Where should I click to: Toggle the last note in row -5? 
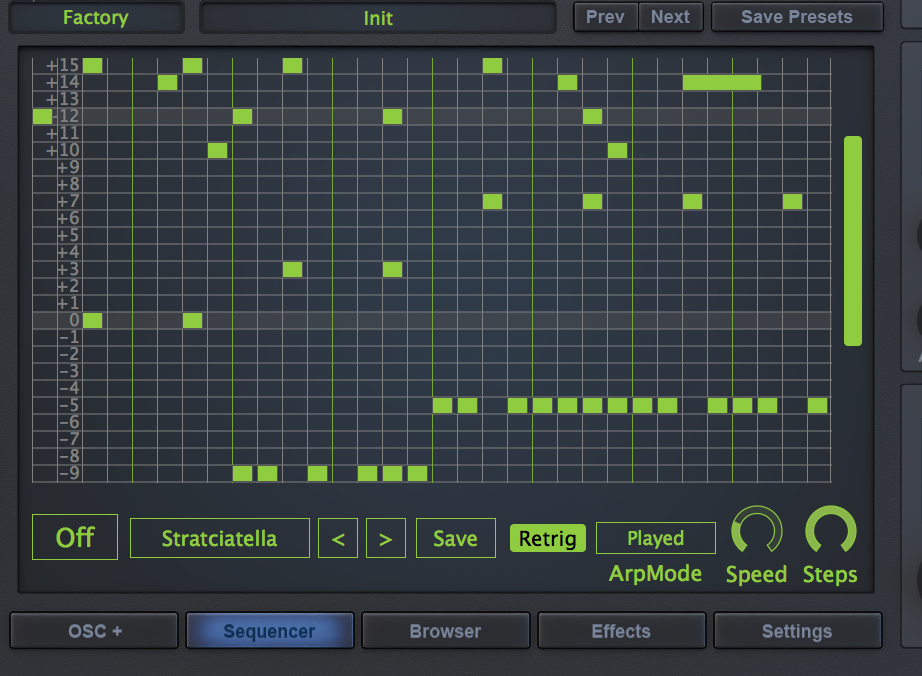[817, 405]
